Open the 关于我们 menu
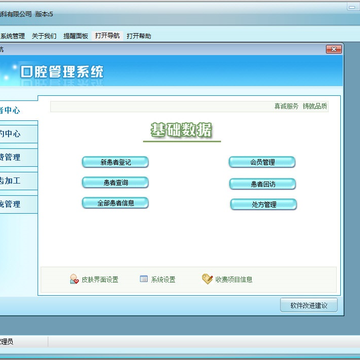The height and width of the screenshot is (360, 360). click(x=44, y=36)
